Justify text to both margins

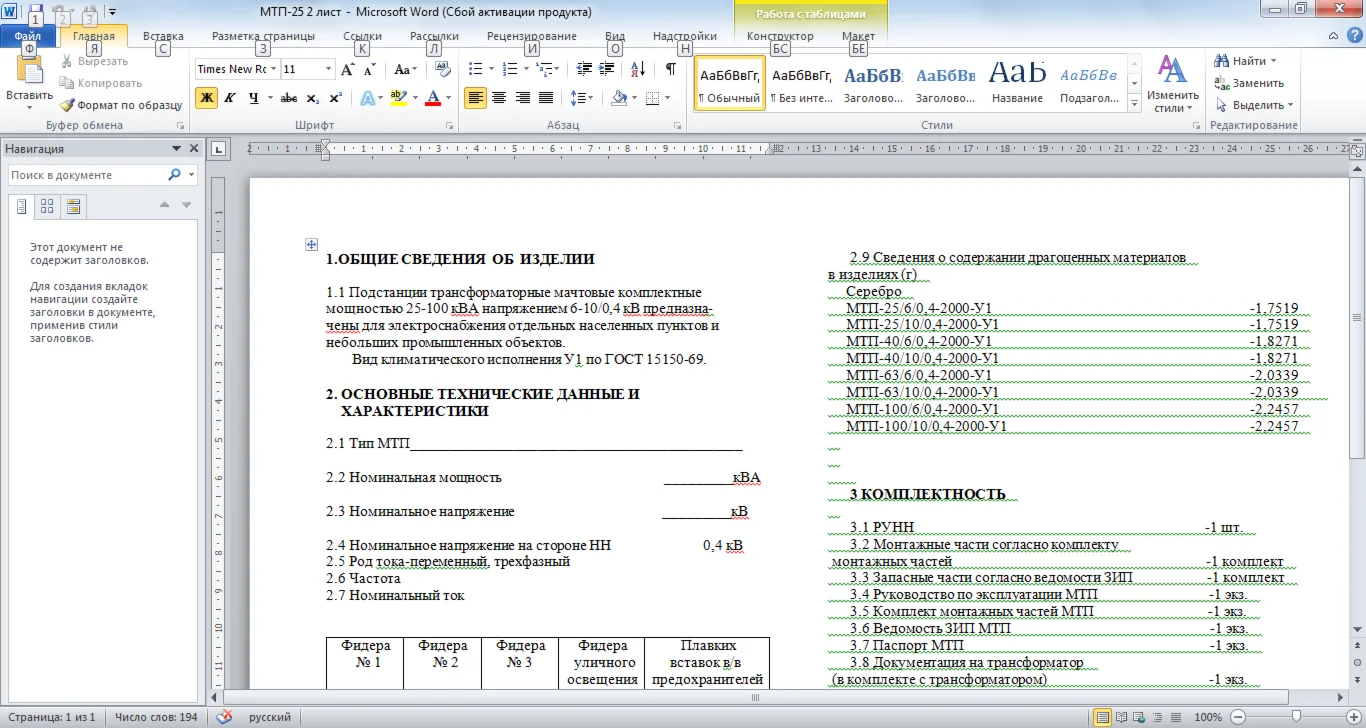546,98
